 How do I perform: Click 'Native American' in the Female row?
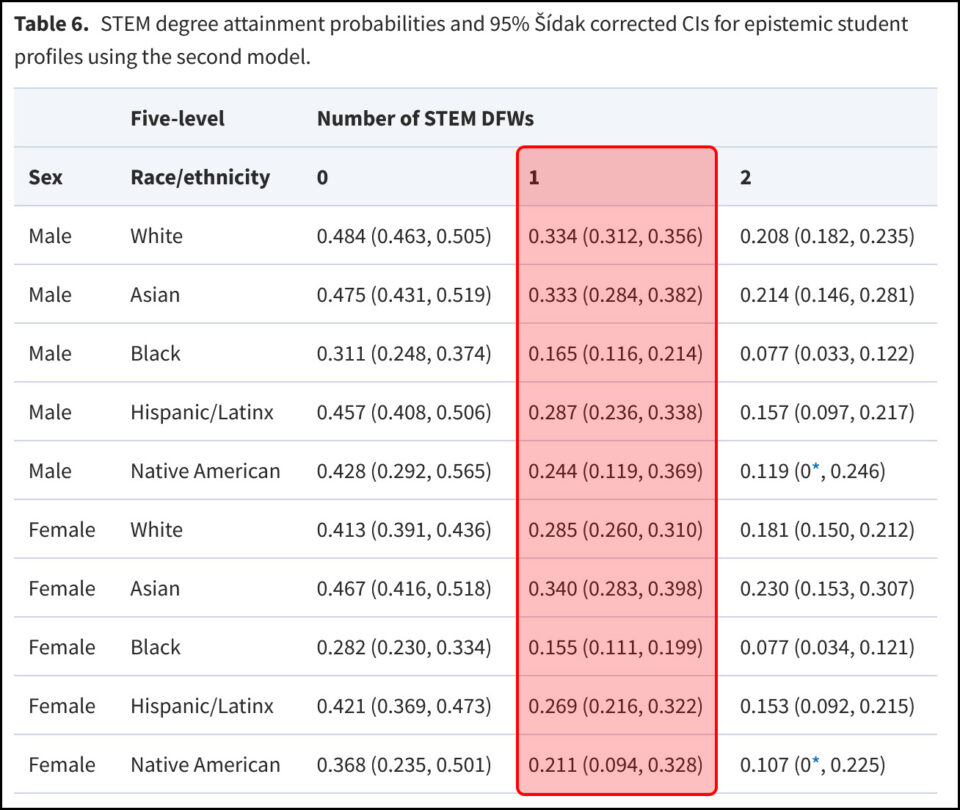tap(206, 765)
